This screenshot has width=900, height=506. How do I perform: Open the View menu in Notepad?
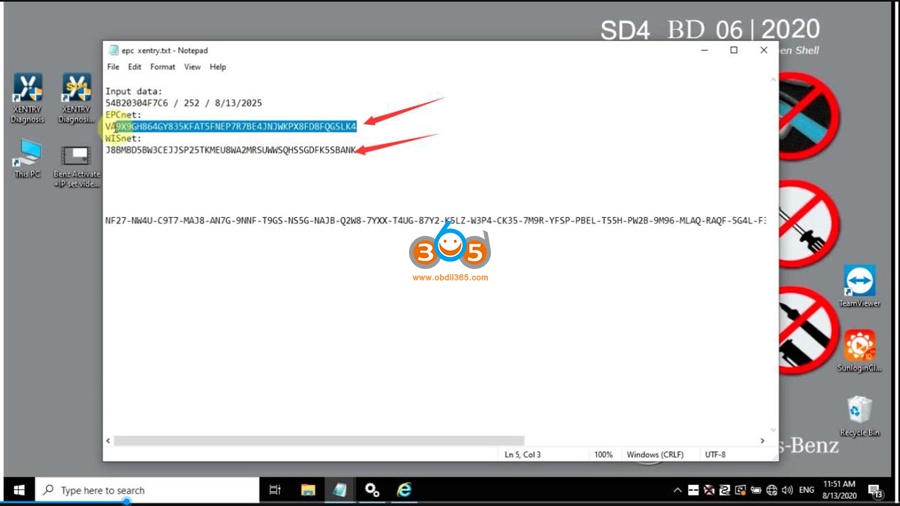192,67
